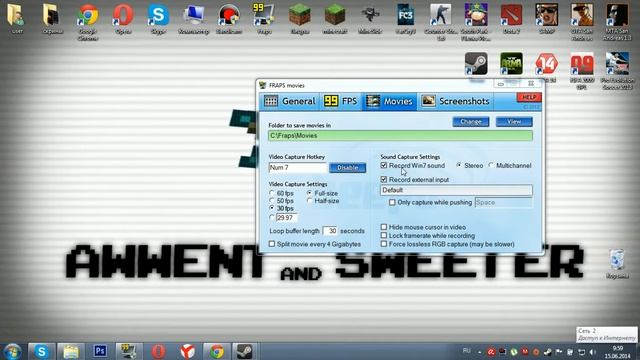Click the volume icon in system tray
This screenshot has height=360, width=640.
pyautogui.click(x=593, y=352)
